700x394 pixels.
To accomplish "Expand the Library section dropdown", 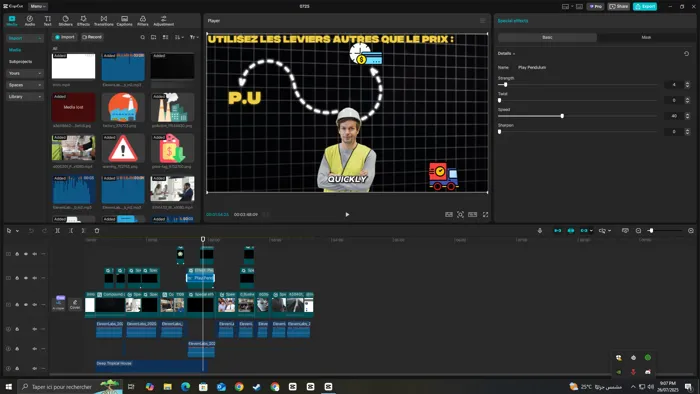I will (25, 96).
